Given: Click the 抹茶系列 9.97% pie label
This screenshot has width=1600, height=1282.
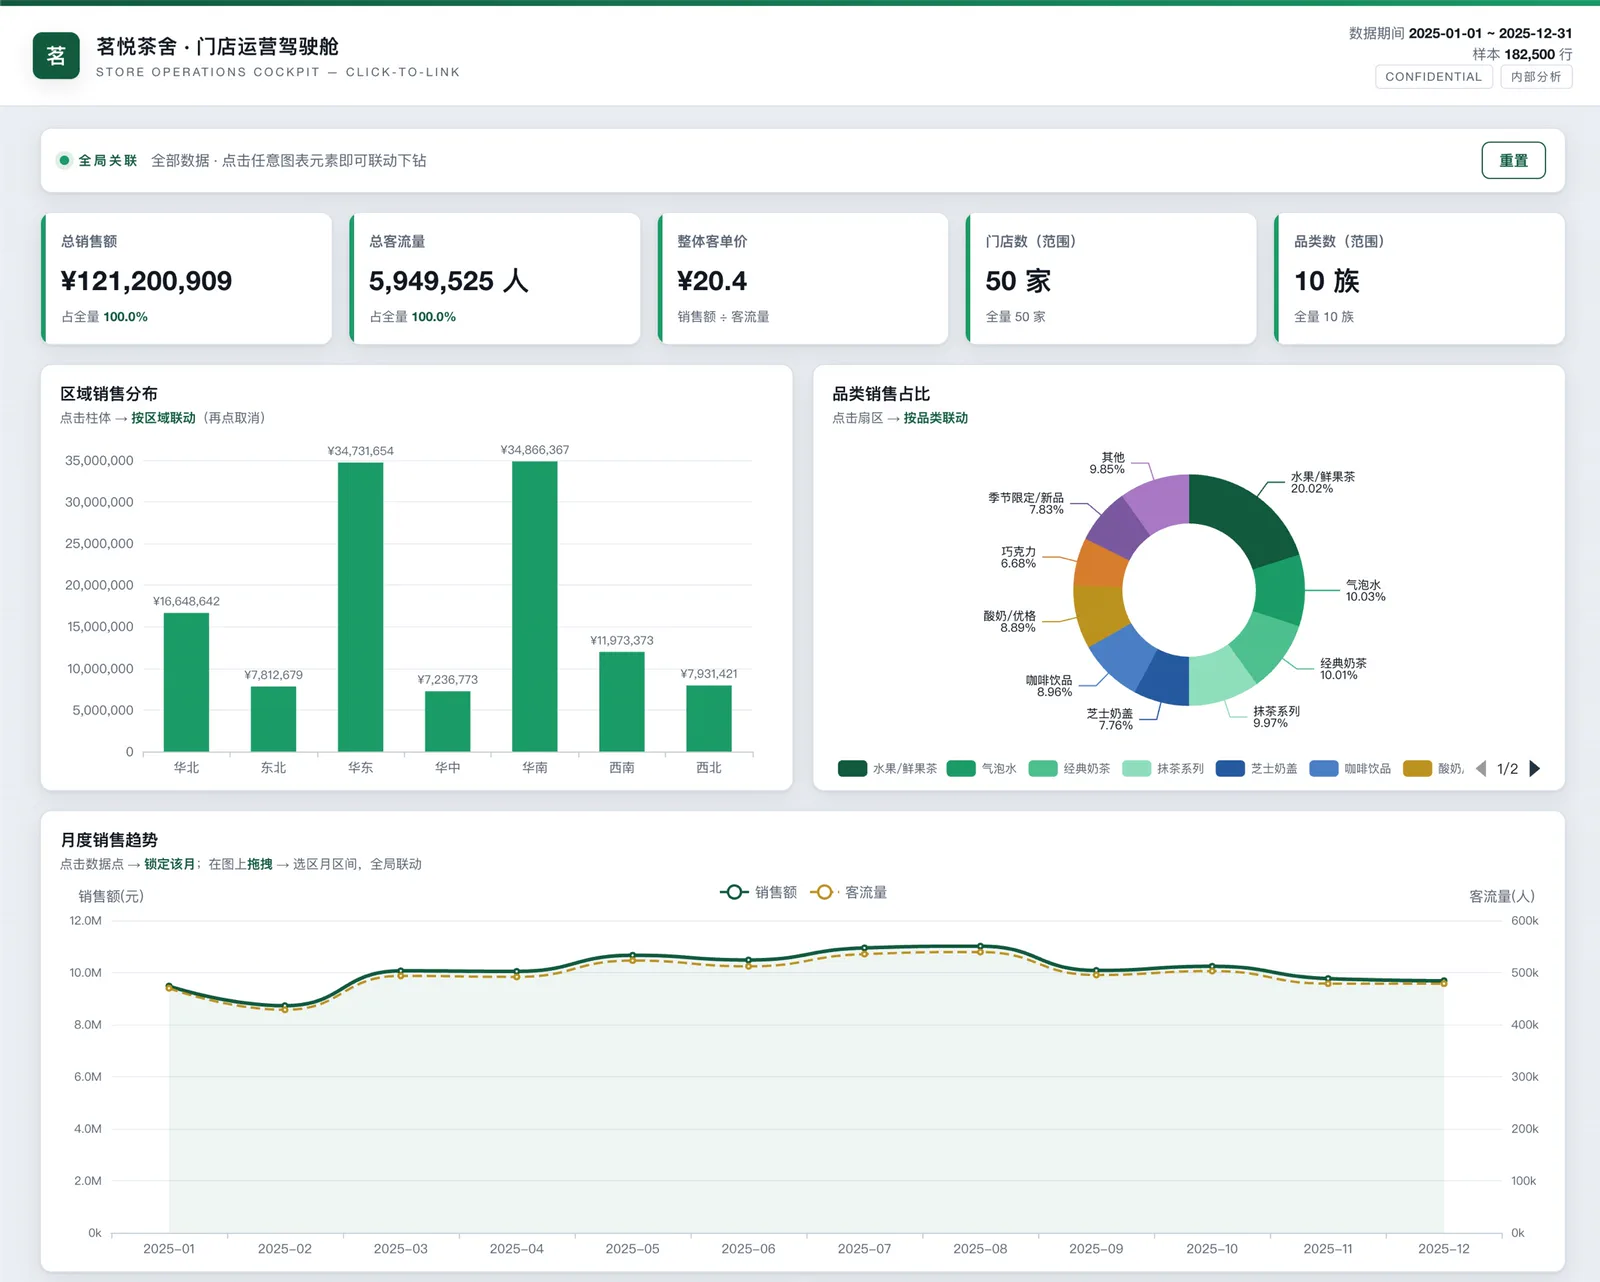Looking at the screenshot, I should 1276,717.
